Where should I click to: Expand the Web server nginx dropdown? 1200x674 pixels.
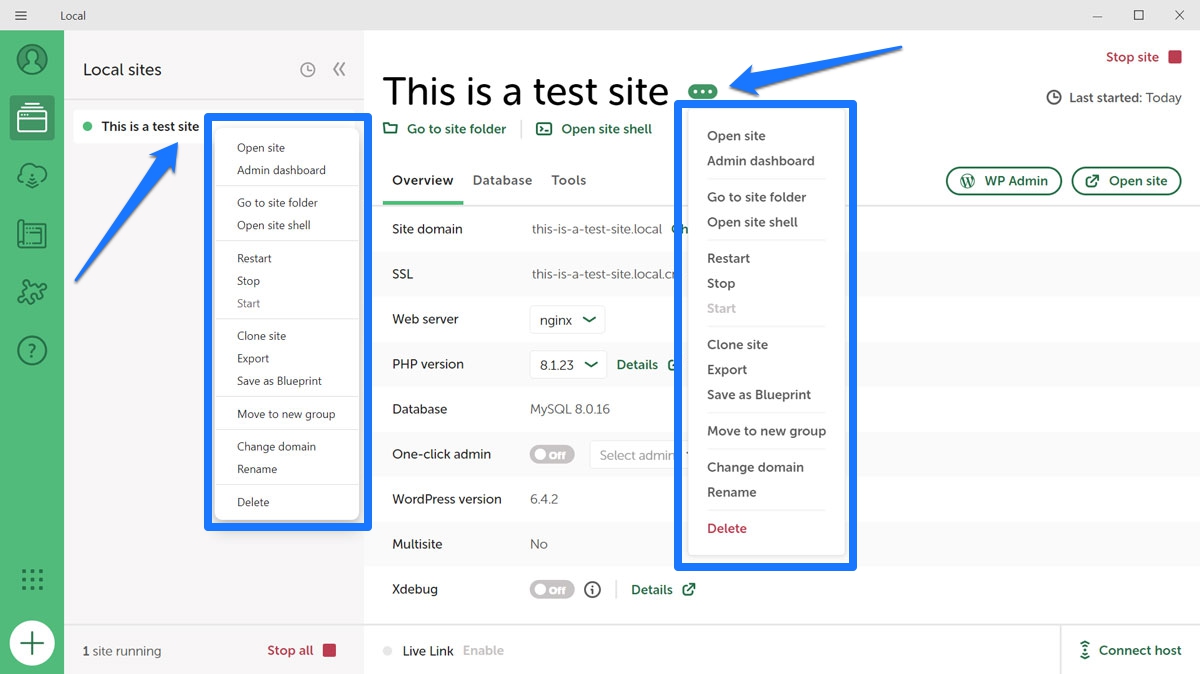click(x=567, y=320)
